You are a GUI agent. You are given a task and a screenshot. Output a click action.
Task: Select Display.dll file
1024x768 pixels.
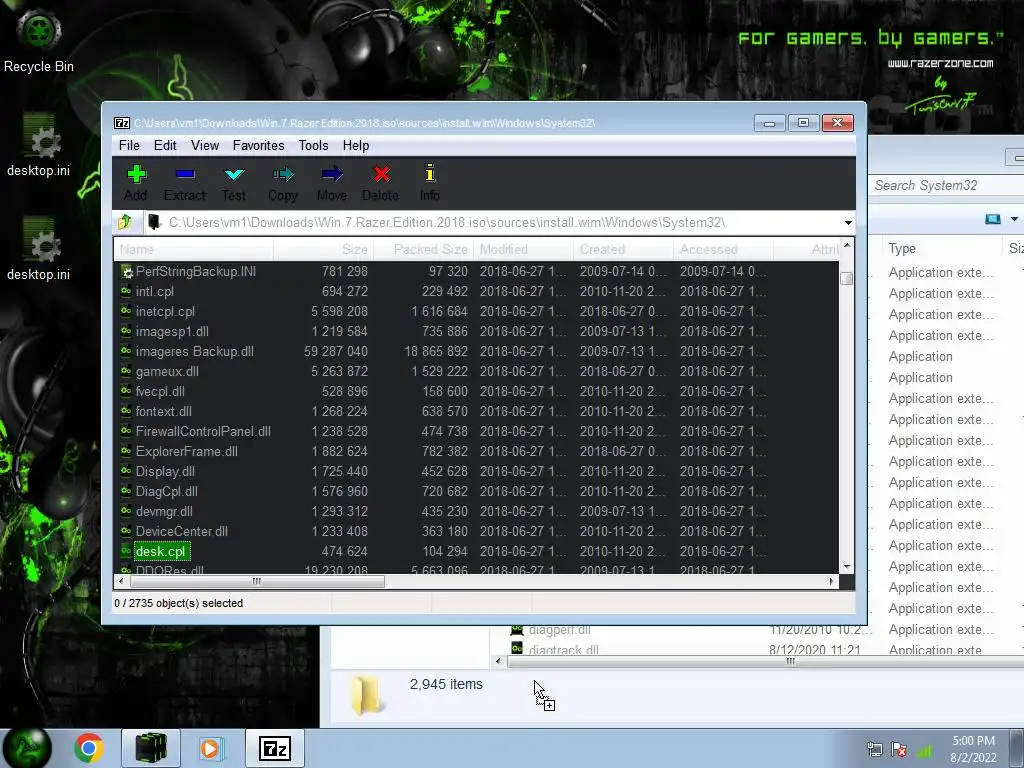point(165,471)
